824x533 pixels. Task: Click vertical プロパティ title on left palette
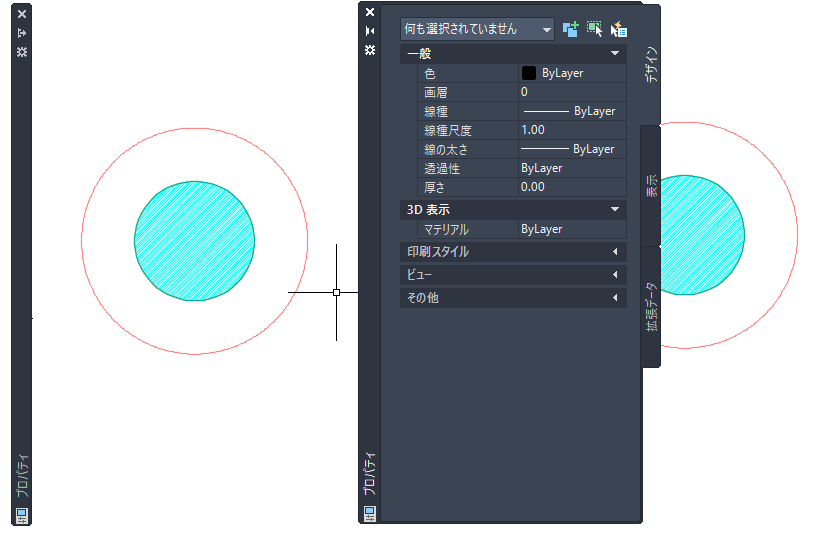[x=22, y=476]
